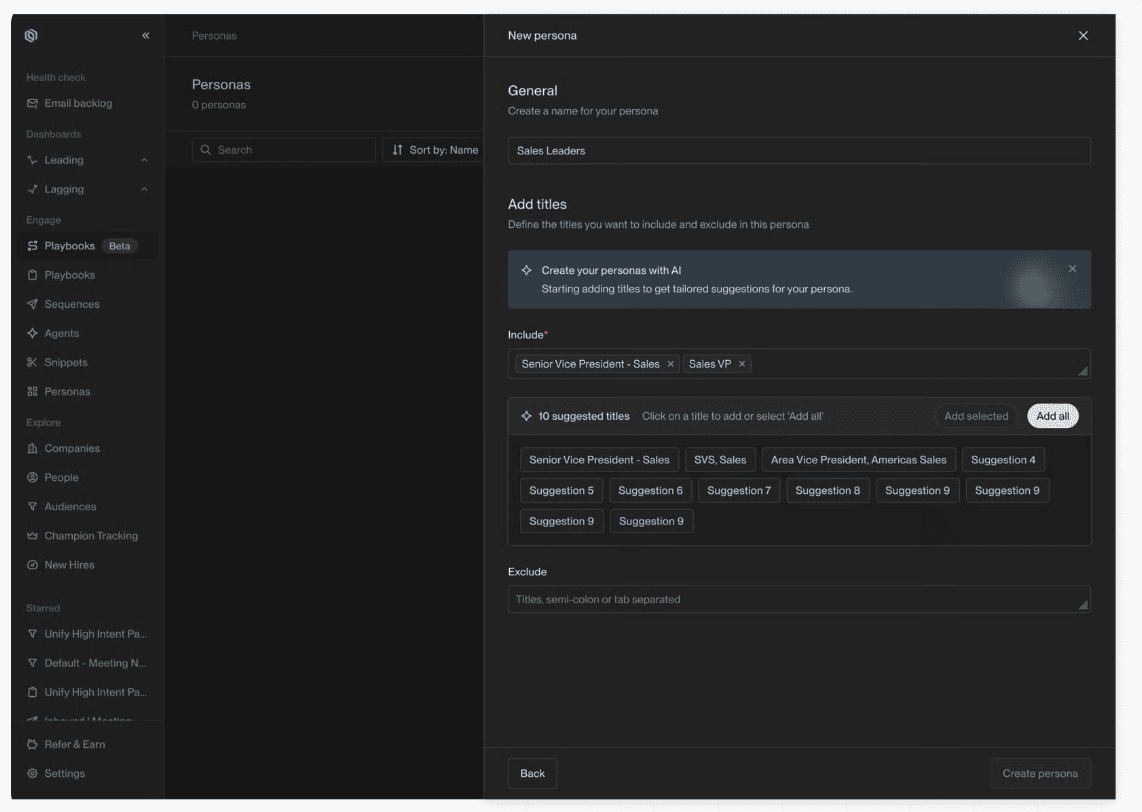Select the Suggestion 7 chip
The image size is (1142, 812).
pos(739,490)
